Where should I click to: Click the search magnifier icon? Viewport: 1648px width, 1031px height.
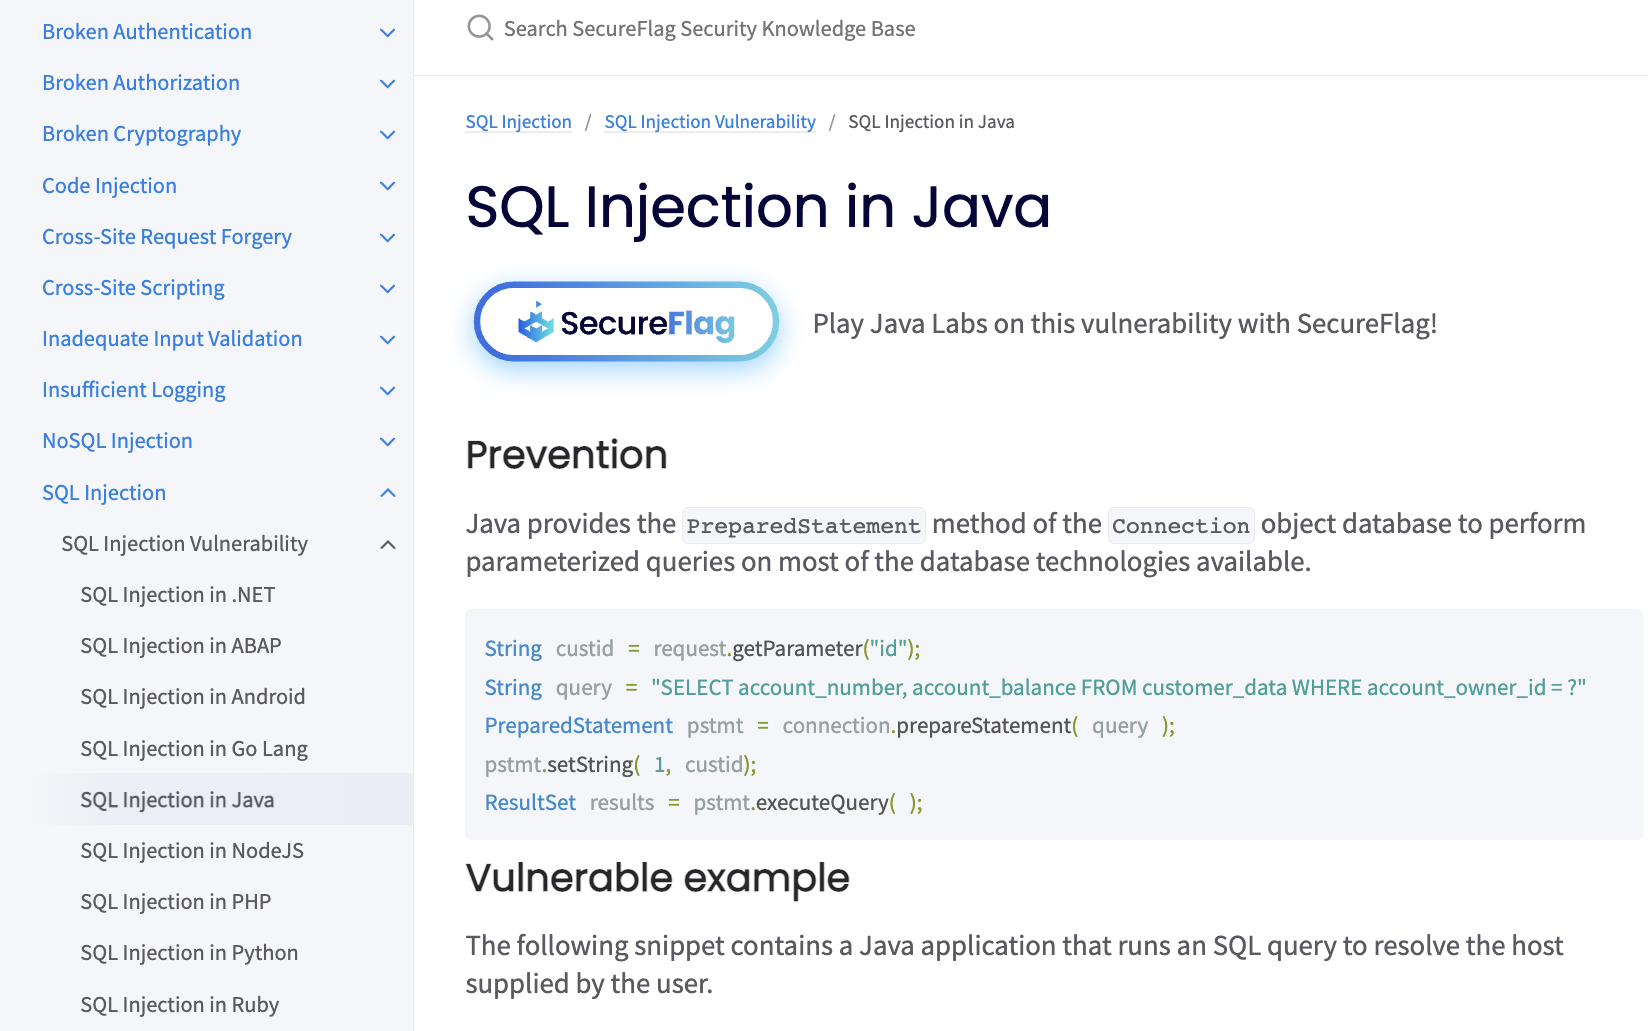480,28
